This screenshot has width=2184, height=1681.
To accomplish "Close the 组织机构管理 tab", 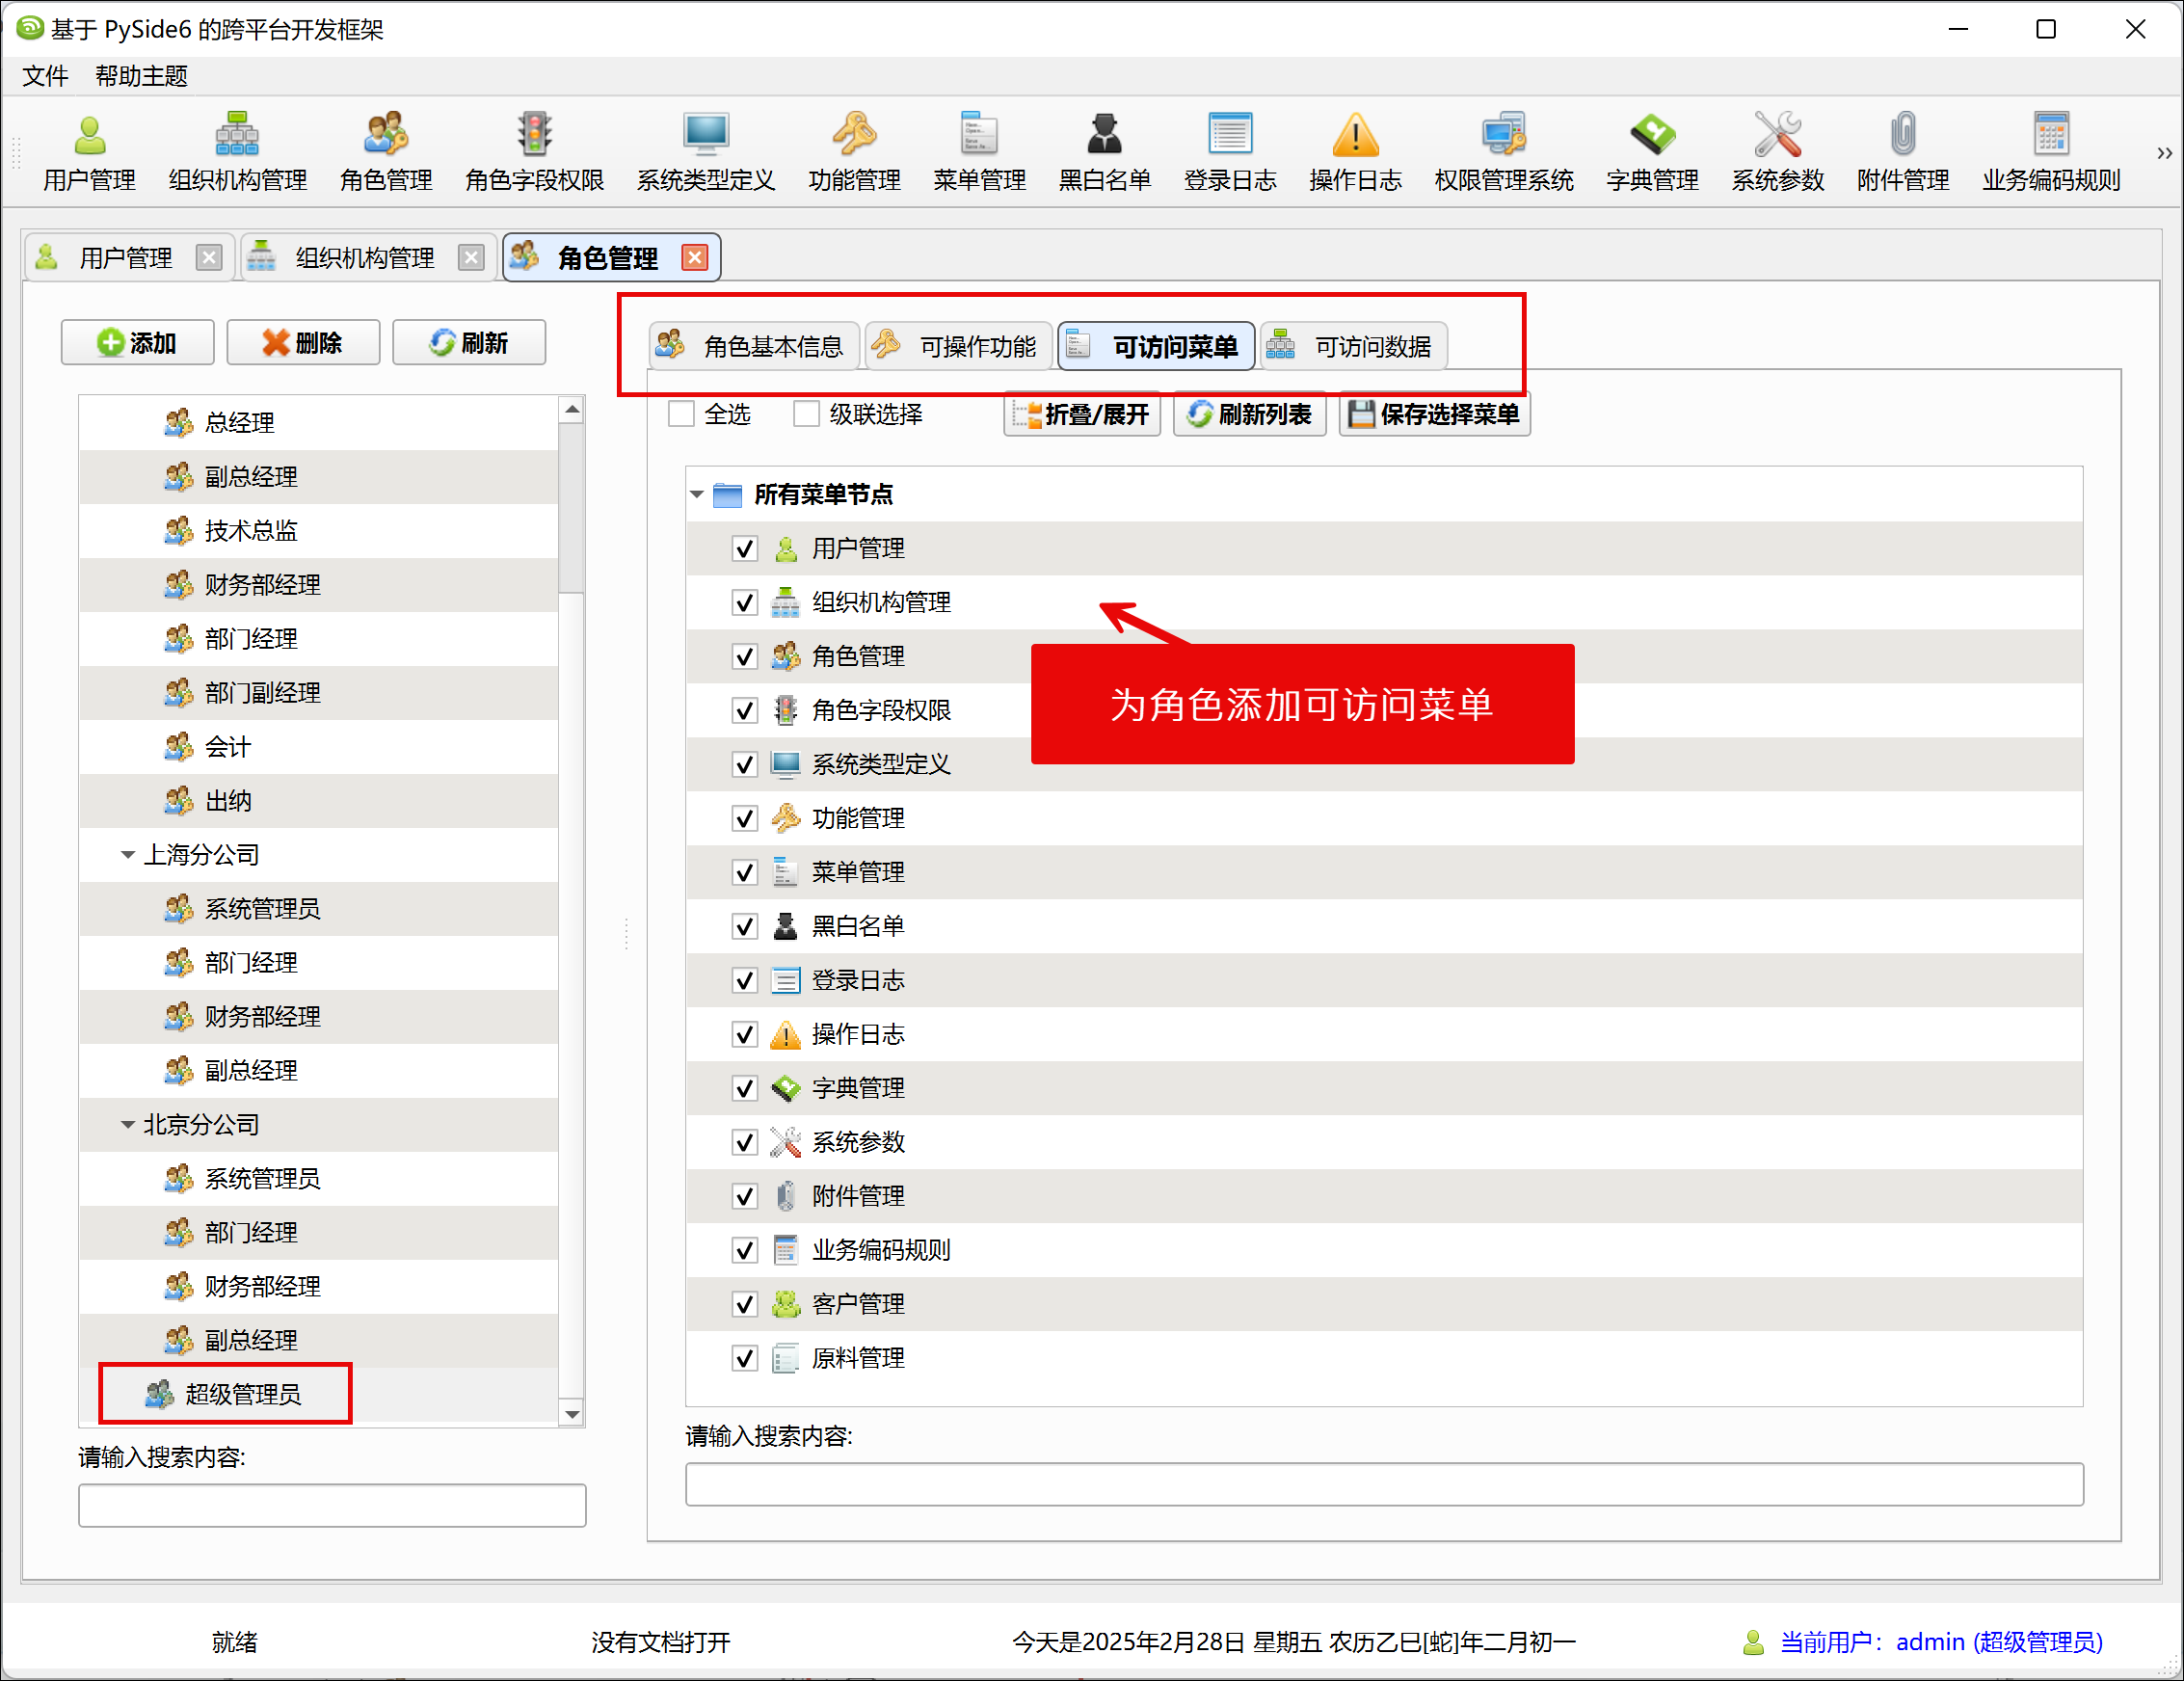I will 471,258.
